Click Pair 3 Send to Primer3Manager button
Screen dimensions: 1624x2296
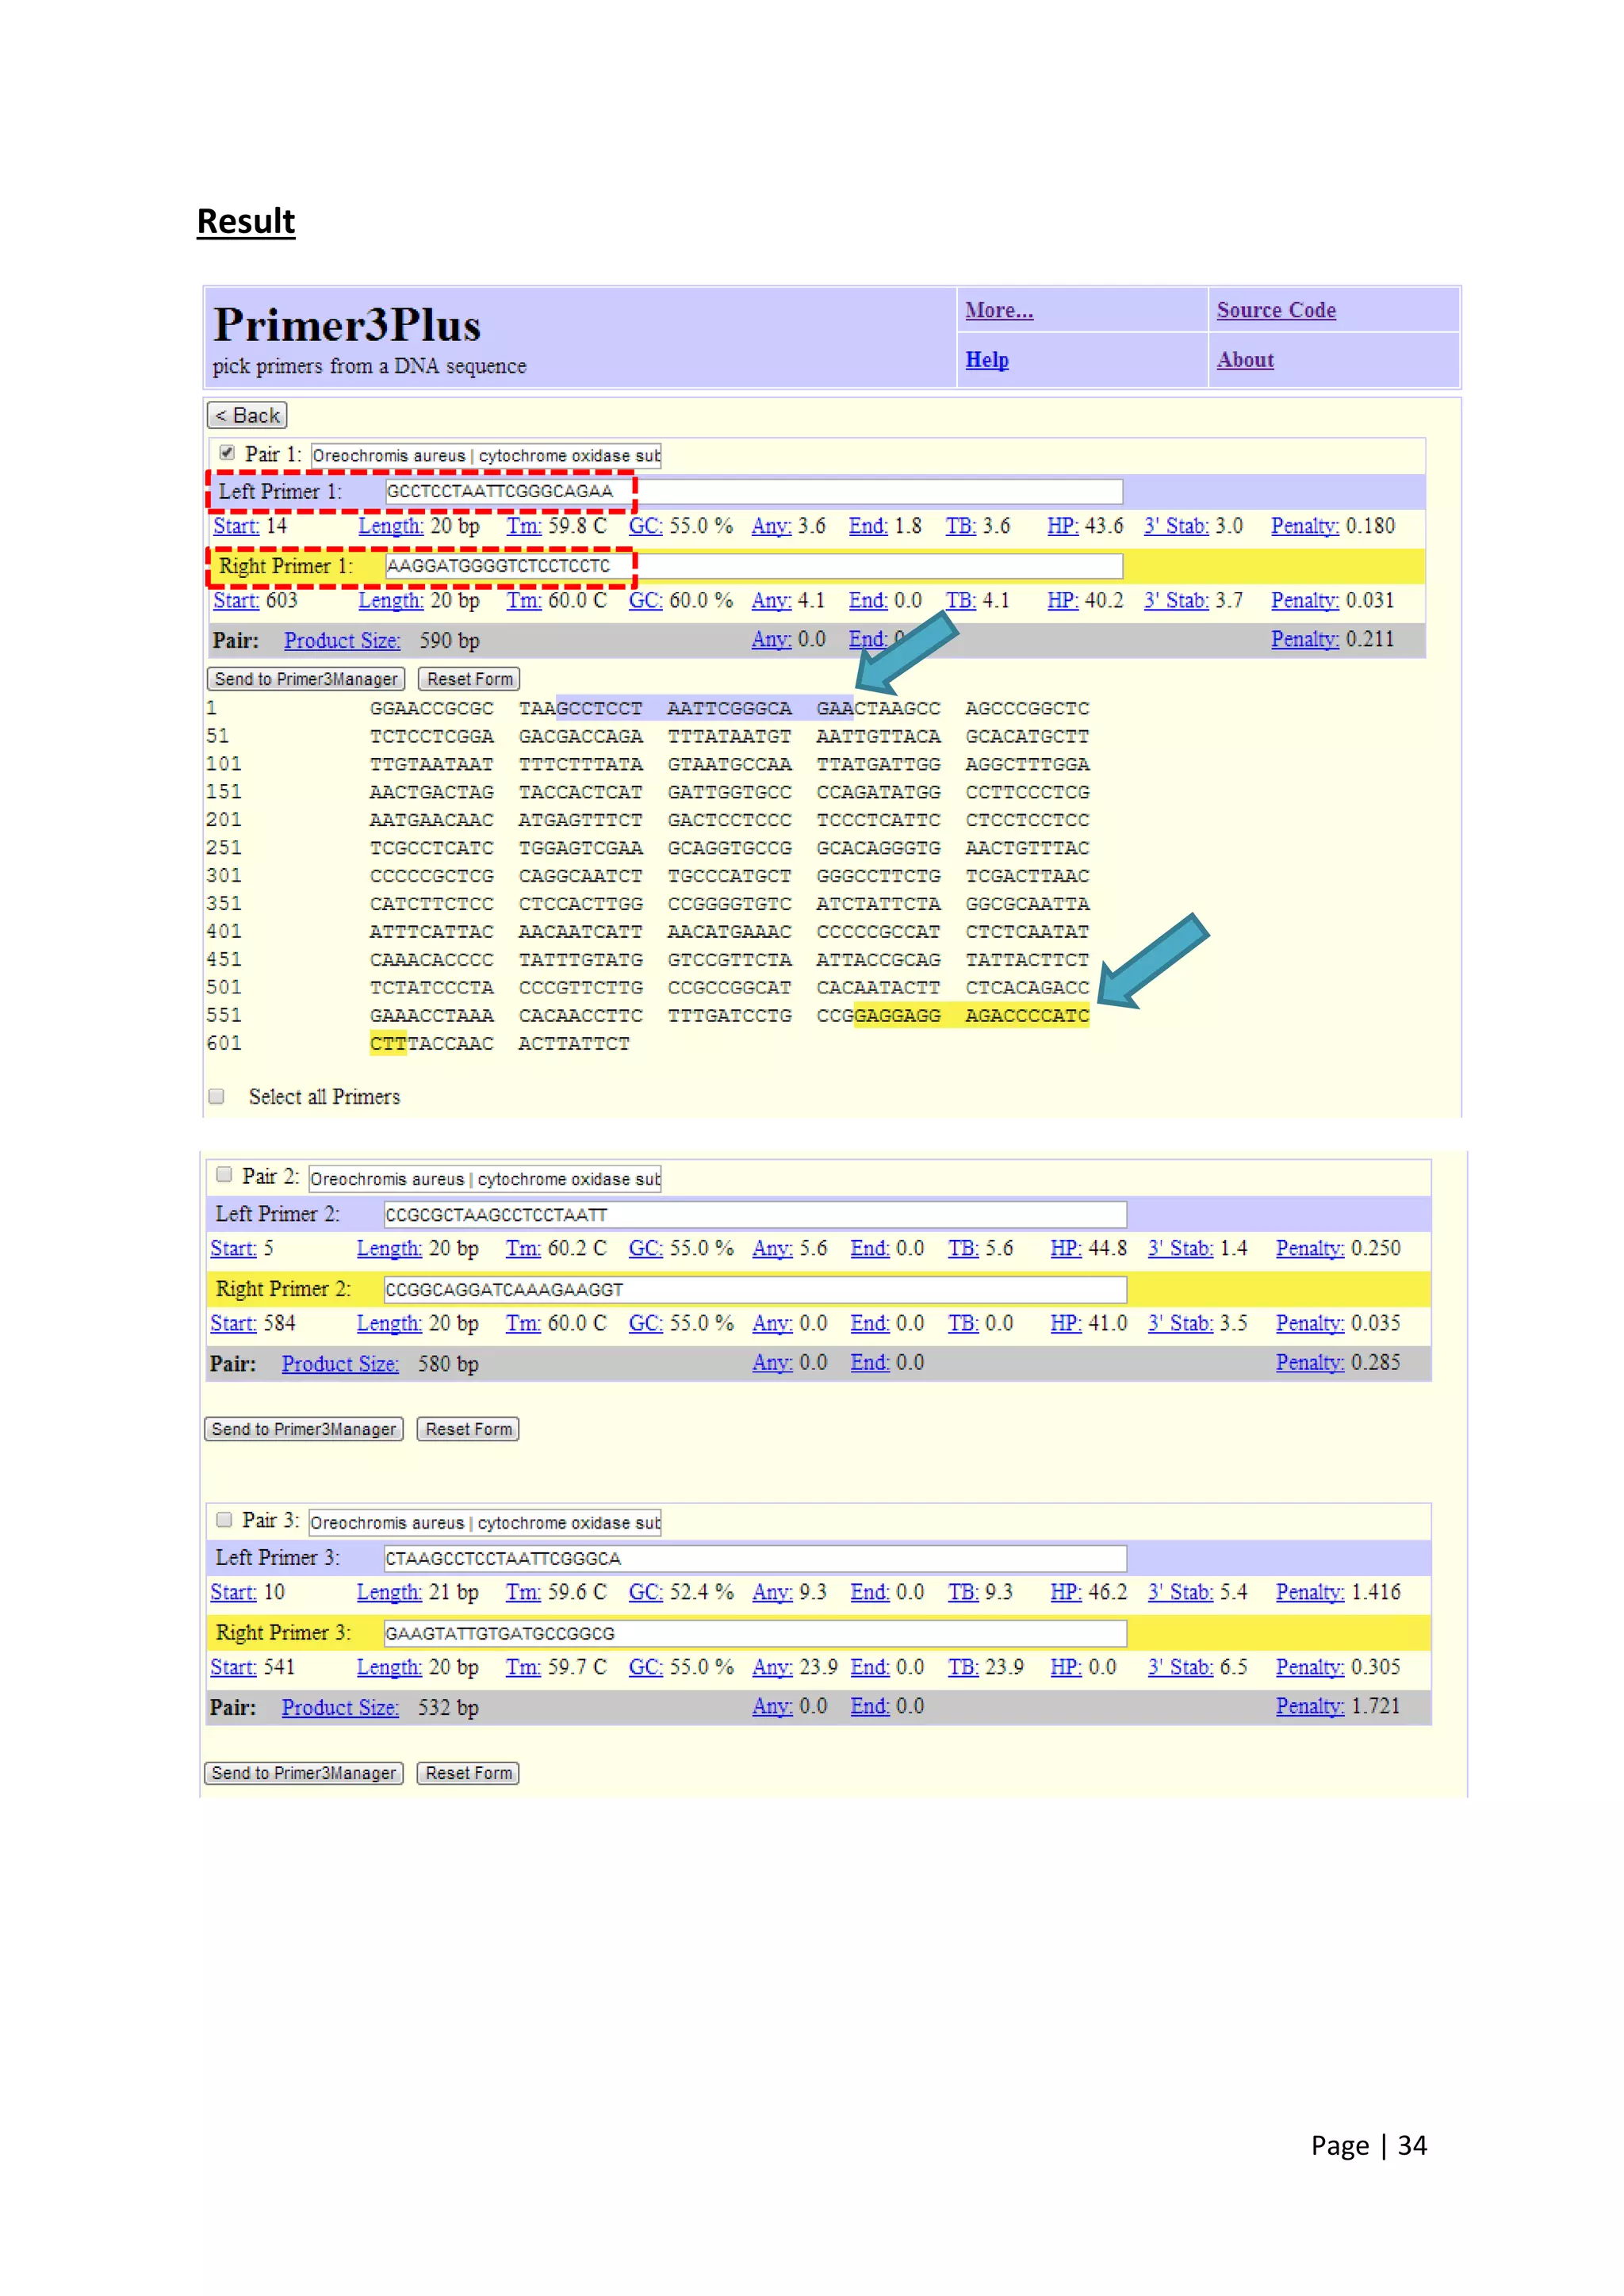(x=303, y=1773)
